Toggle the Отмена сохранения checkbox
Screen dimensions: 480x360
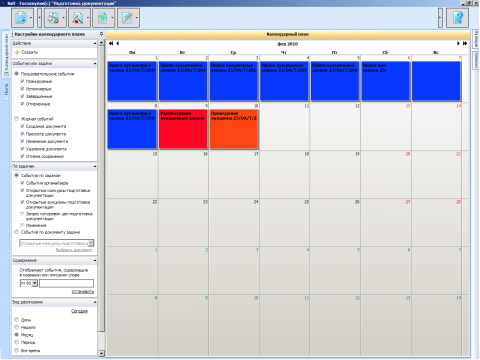(x=22, y=156)
